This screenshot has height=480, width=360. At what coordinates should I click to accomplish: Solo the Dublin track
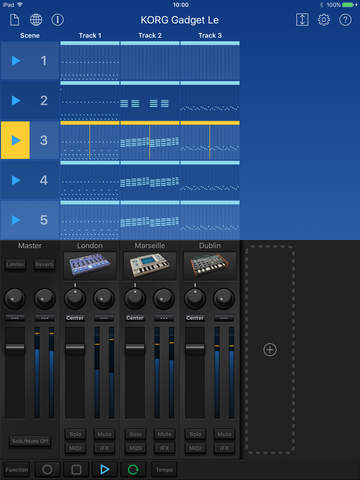point(195,434)
